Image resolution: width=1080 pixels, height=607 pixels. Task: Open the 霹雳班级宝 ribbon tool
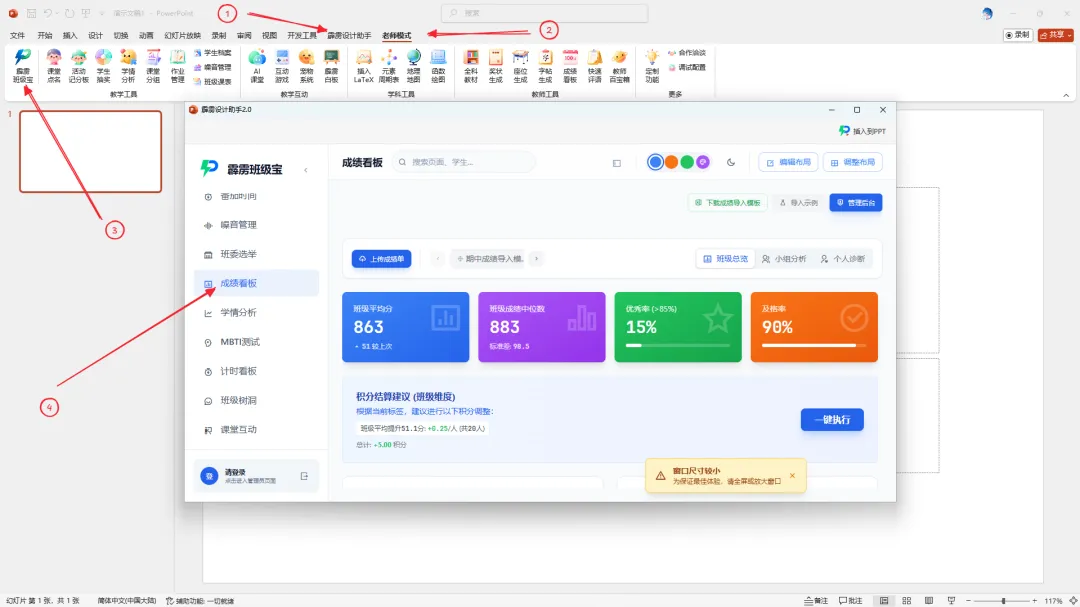click(x=23, y=66)
